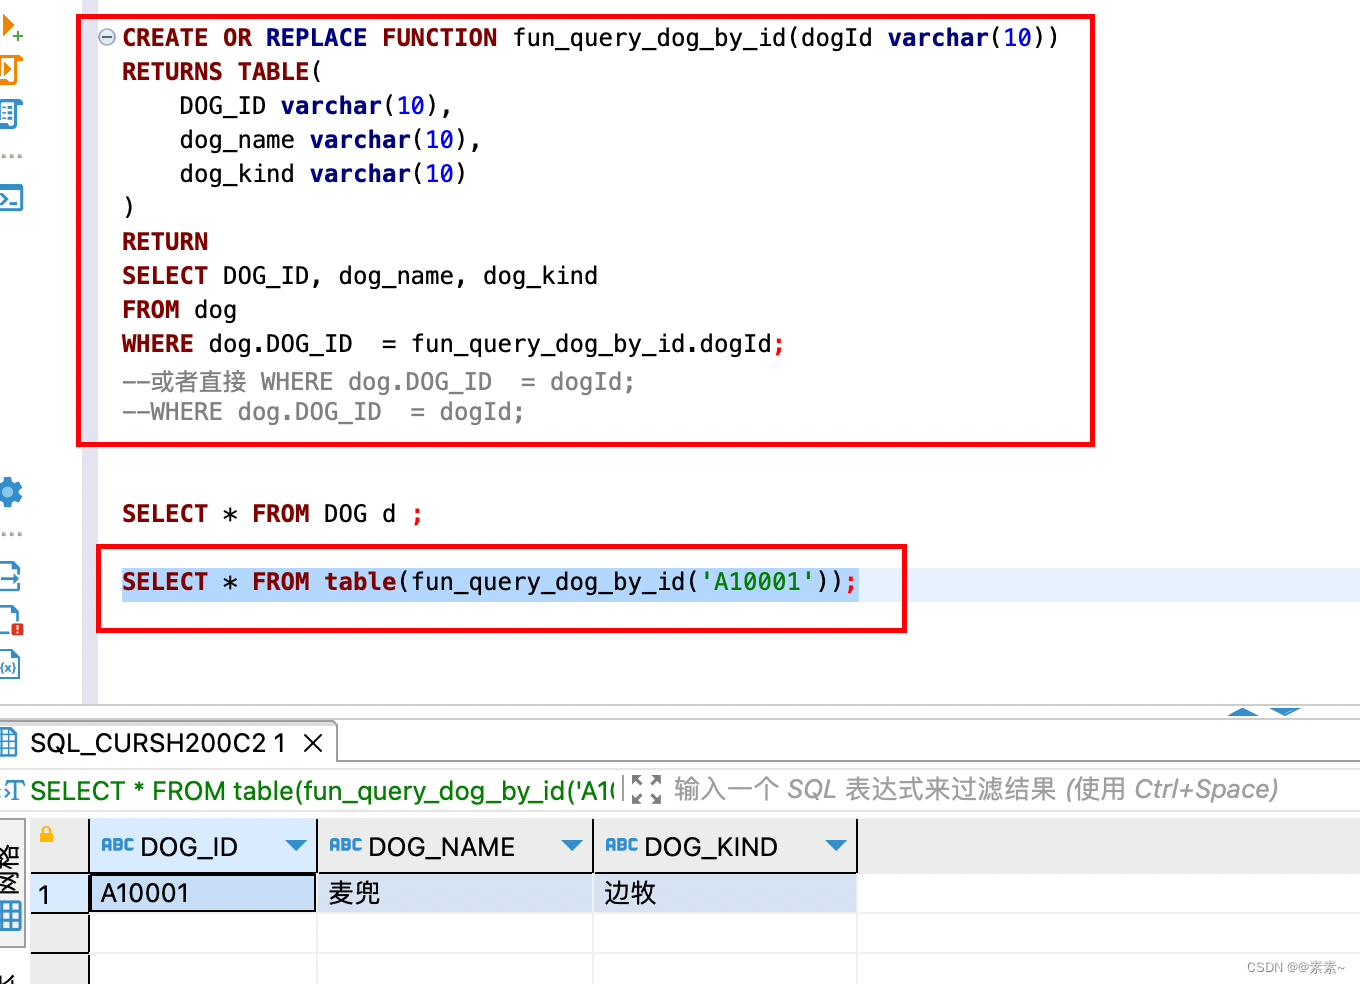1360x984 pixels.
Task: Open editor settings gear icon
Action: click(11, 492)
